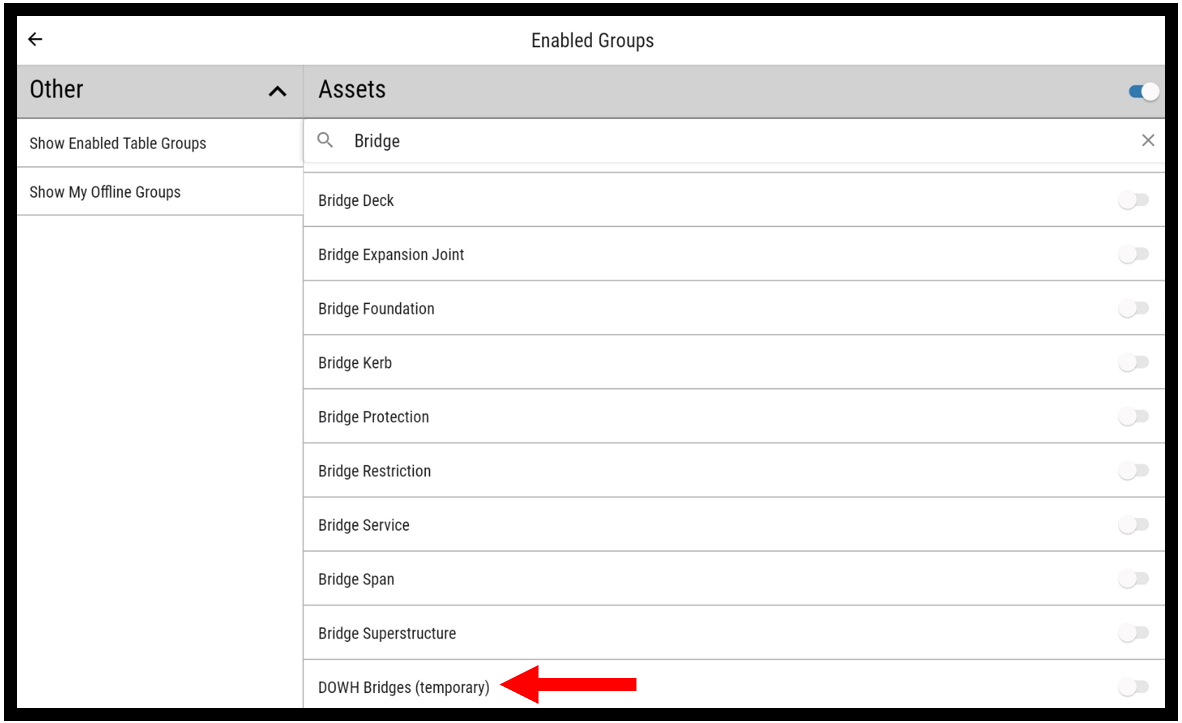
Task: Enable DOWH Bridges (temporary) toggle
Action: pyautogui.click(x=1133, y=687)
